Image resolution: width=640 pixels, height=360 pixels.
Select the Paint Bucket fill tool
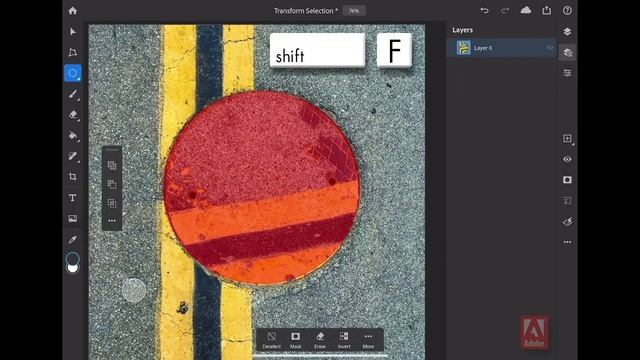coord(73,136)
